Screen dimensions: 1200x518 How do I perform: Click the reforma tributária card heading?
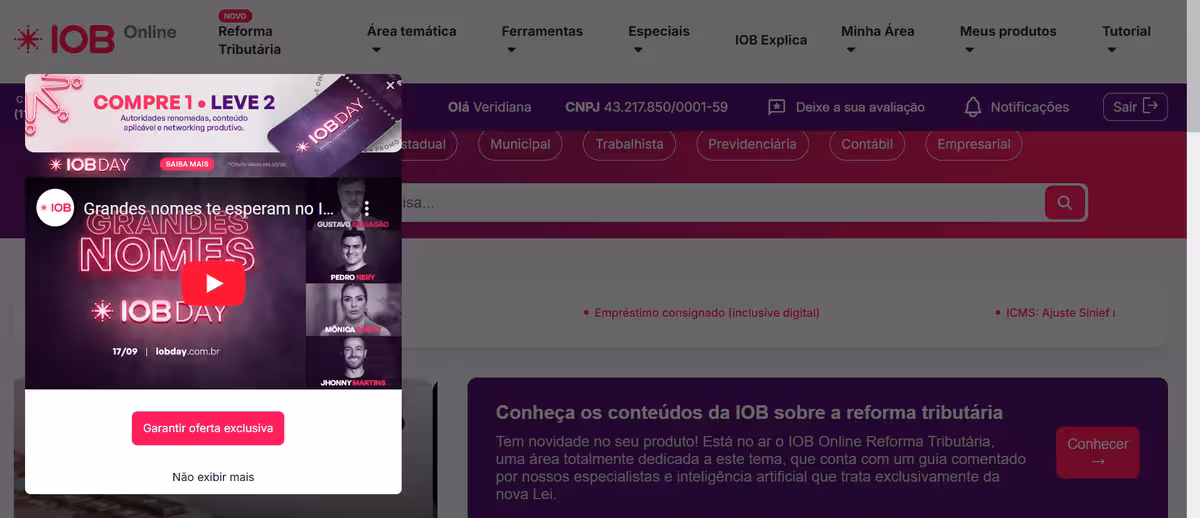tap(749, 413)
